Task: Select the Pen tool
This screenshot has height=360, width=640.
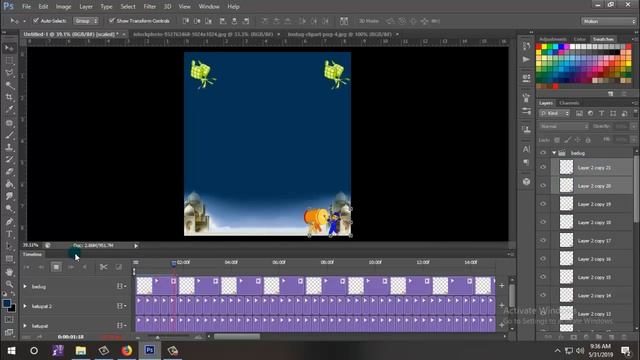Action: pyautogui.click(x=9, y=222)
